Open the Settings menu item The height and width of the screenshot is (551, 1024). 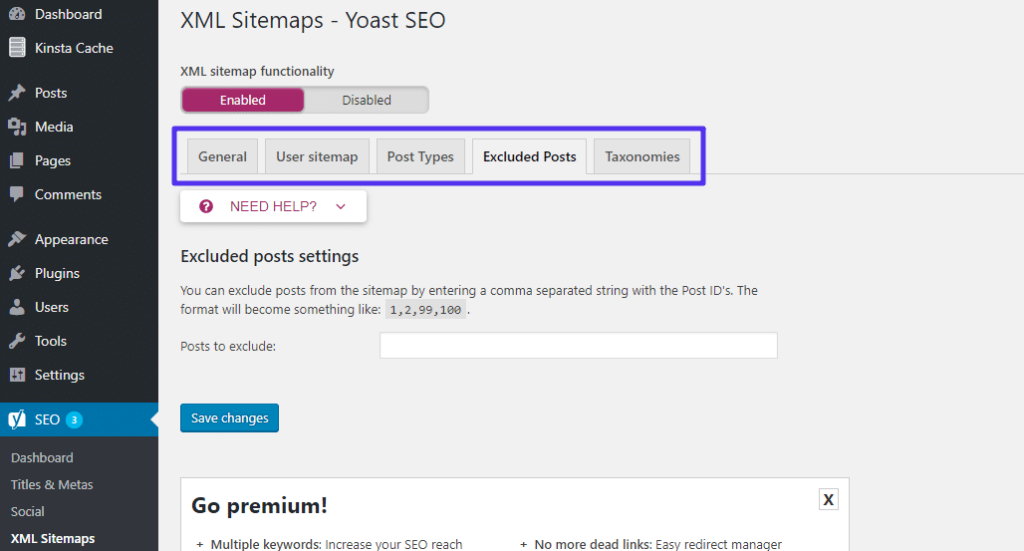pyautogui.click(x=59, y=375)
